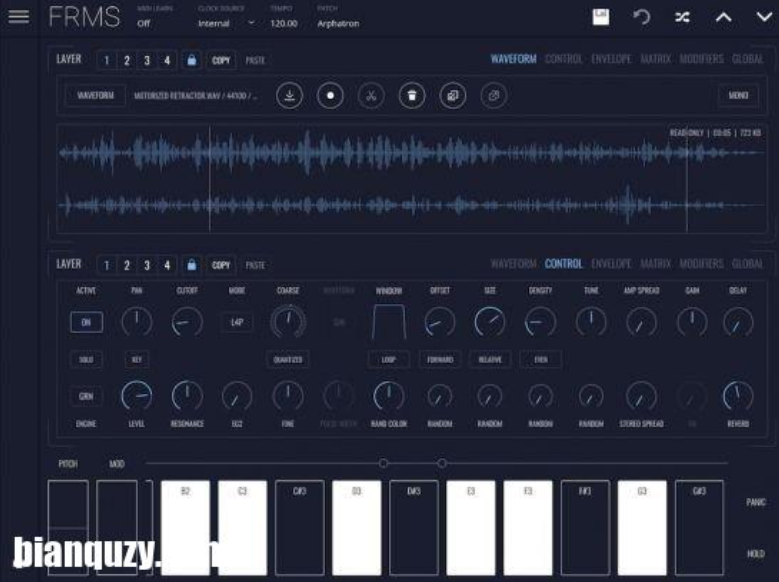
Task: Click the undo arrow icon
Action: point(642,17)
